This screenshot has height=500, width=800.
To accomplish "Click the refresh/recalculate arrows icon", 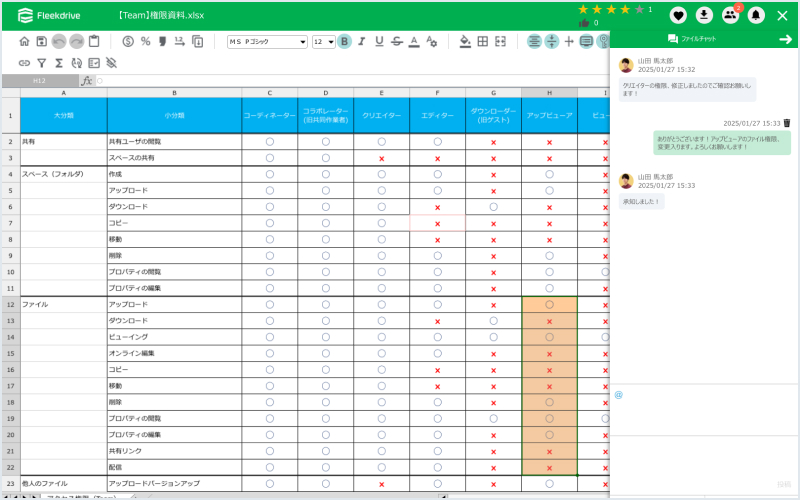I will pyautogui.click(x=77, y=63).
